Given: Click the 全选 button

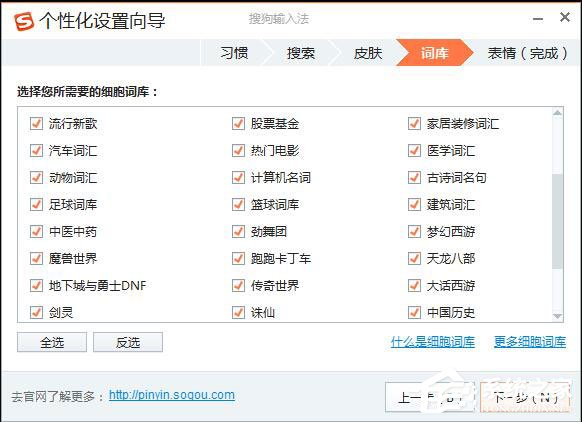Looking at the screenshot, I should point(52,342).
